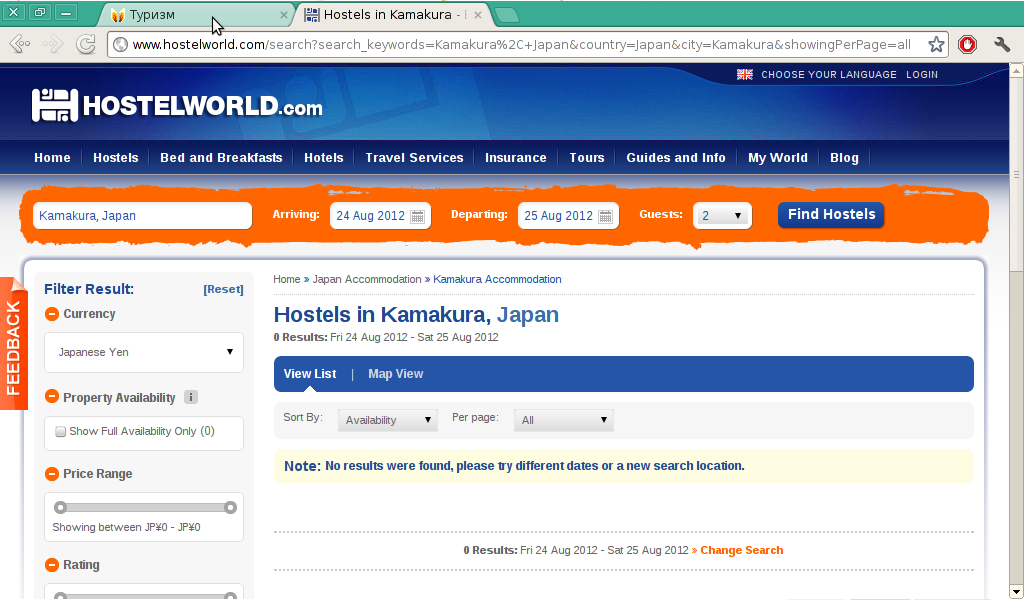
Task: Open the Hotels navigation item
Action: click(x=323, y=157)
